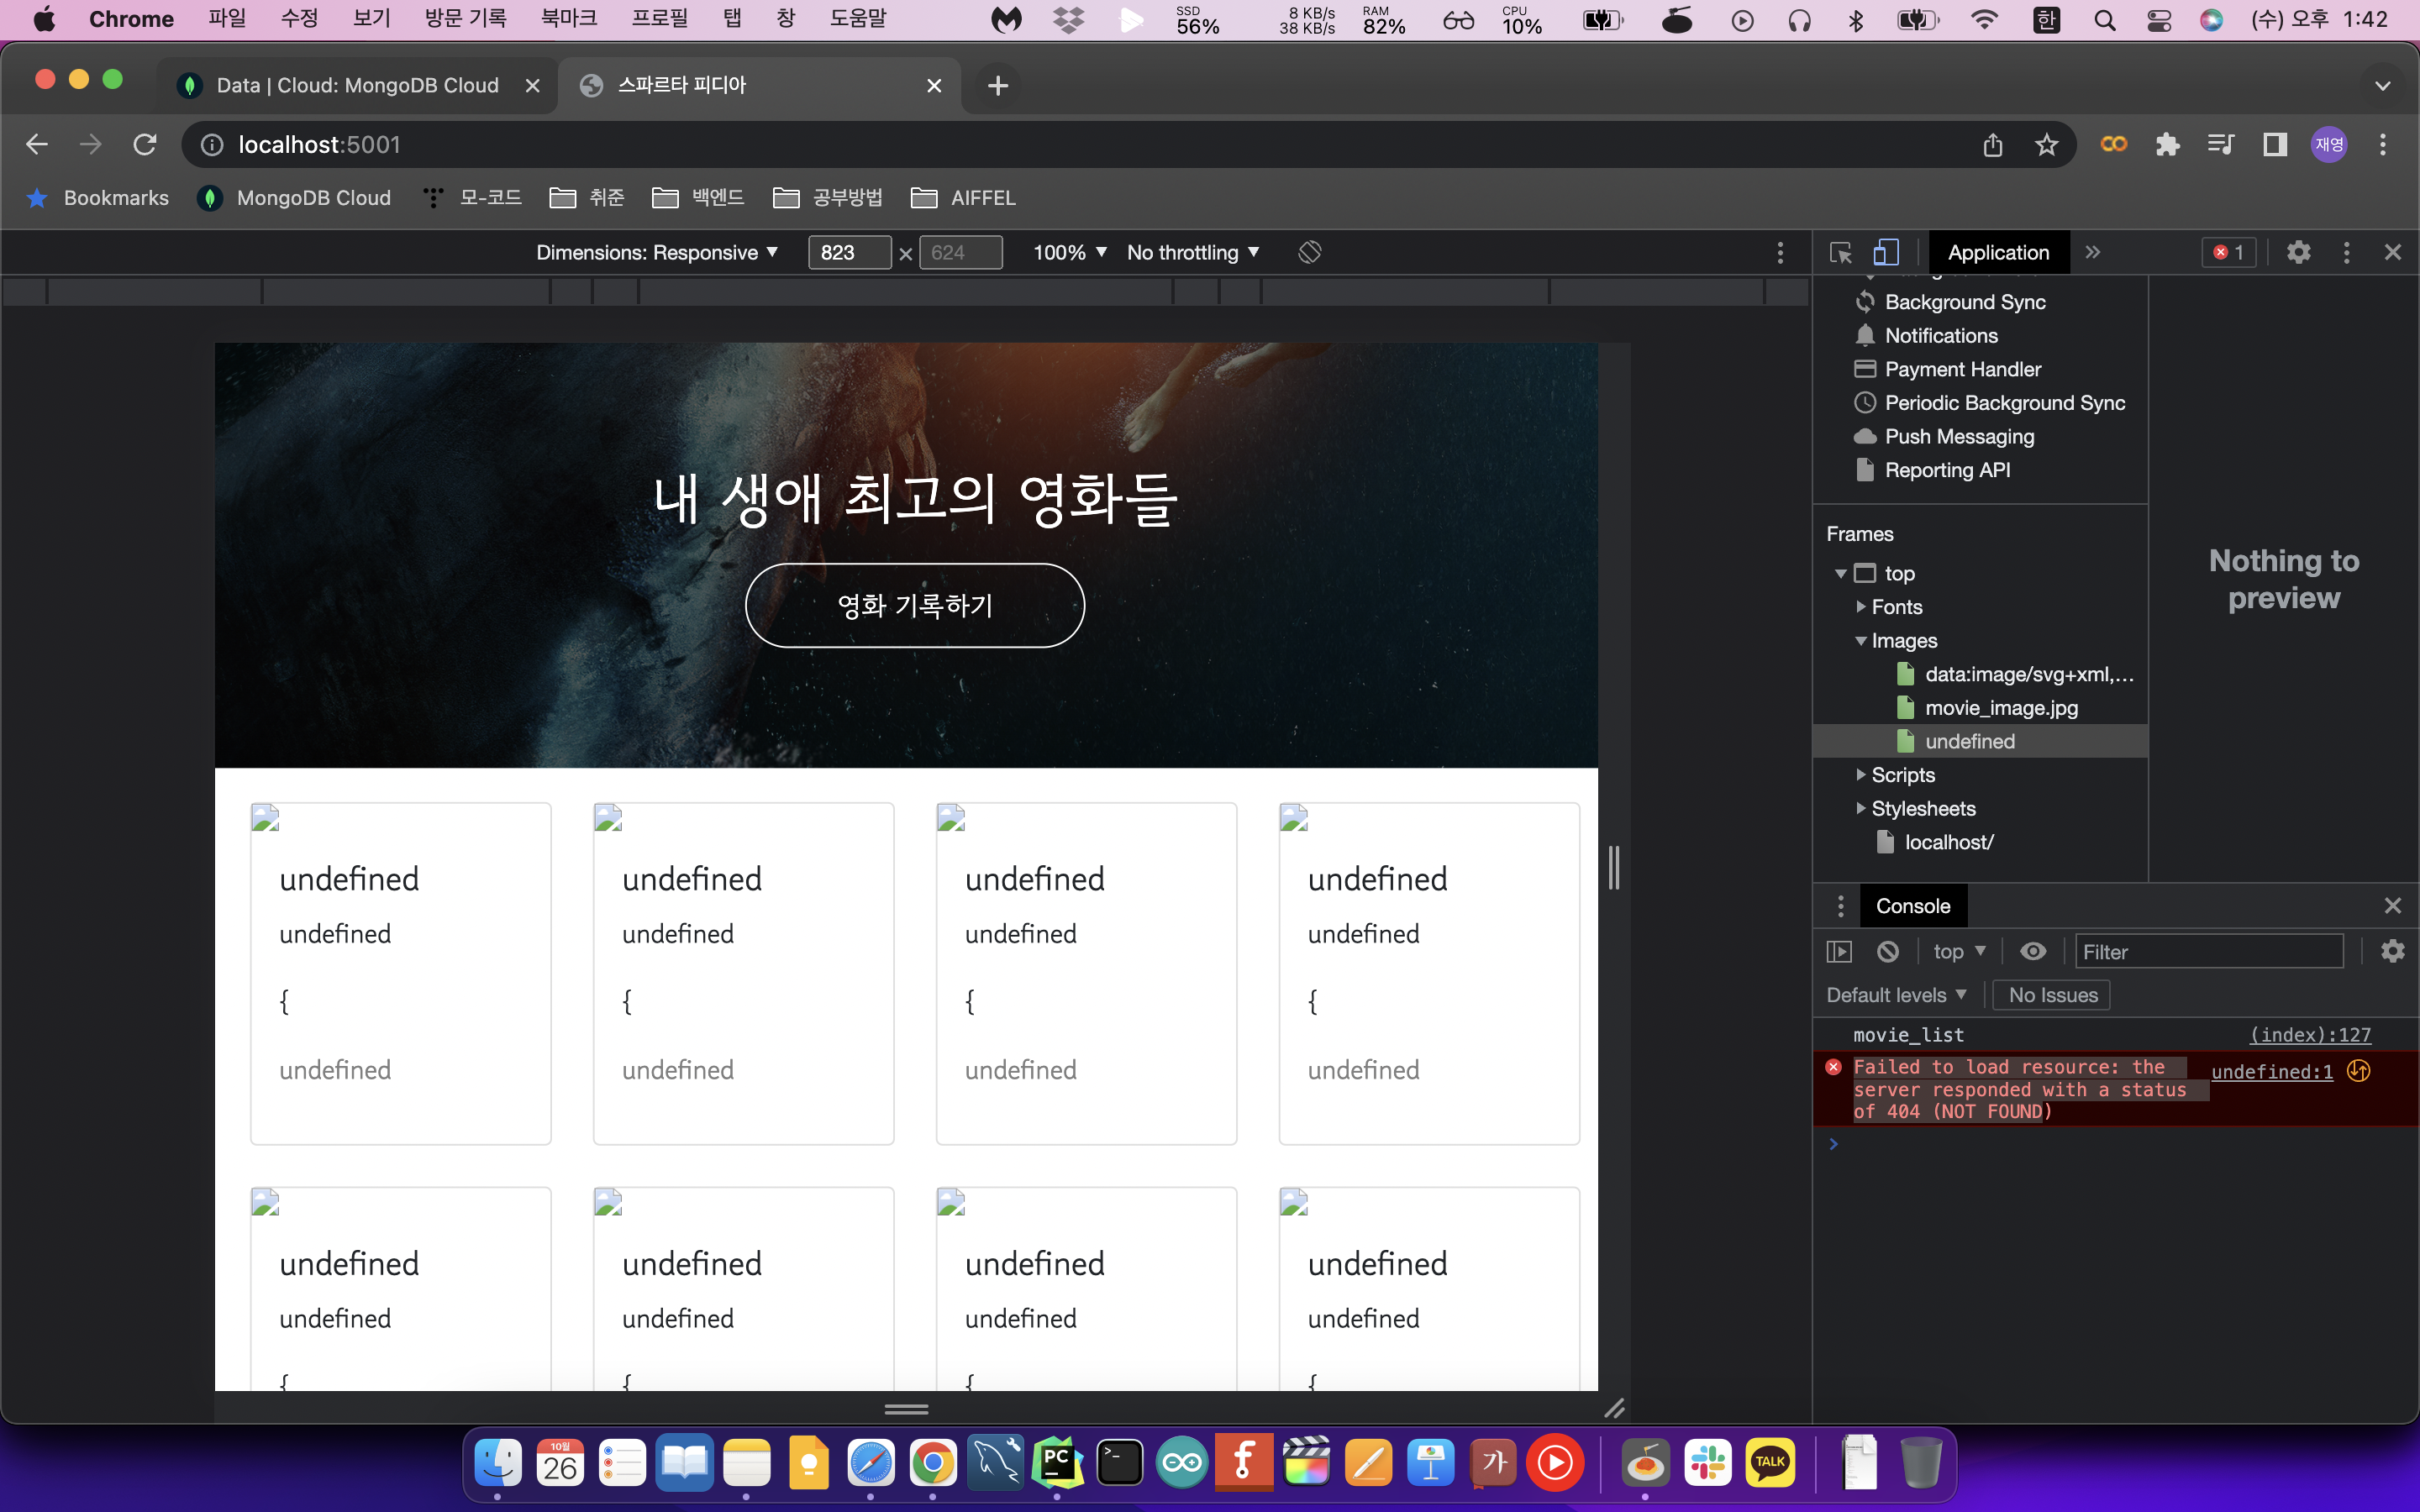Screen dimensions: 2420x1512
Task: Open the 도움말 menu
Action: [x=857, y=19]
